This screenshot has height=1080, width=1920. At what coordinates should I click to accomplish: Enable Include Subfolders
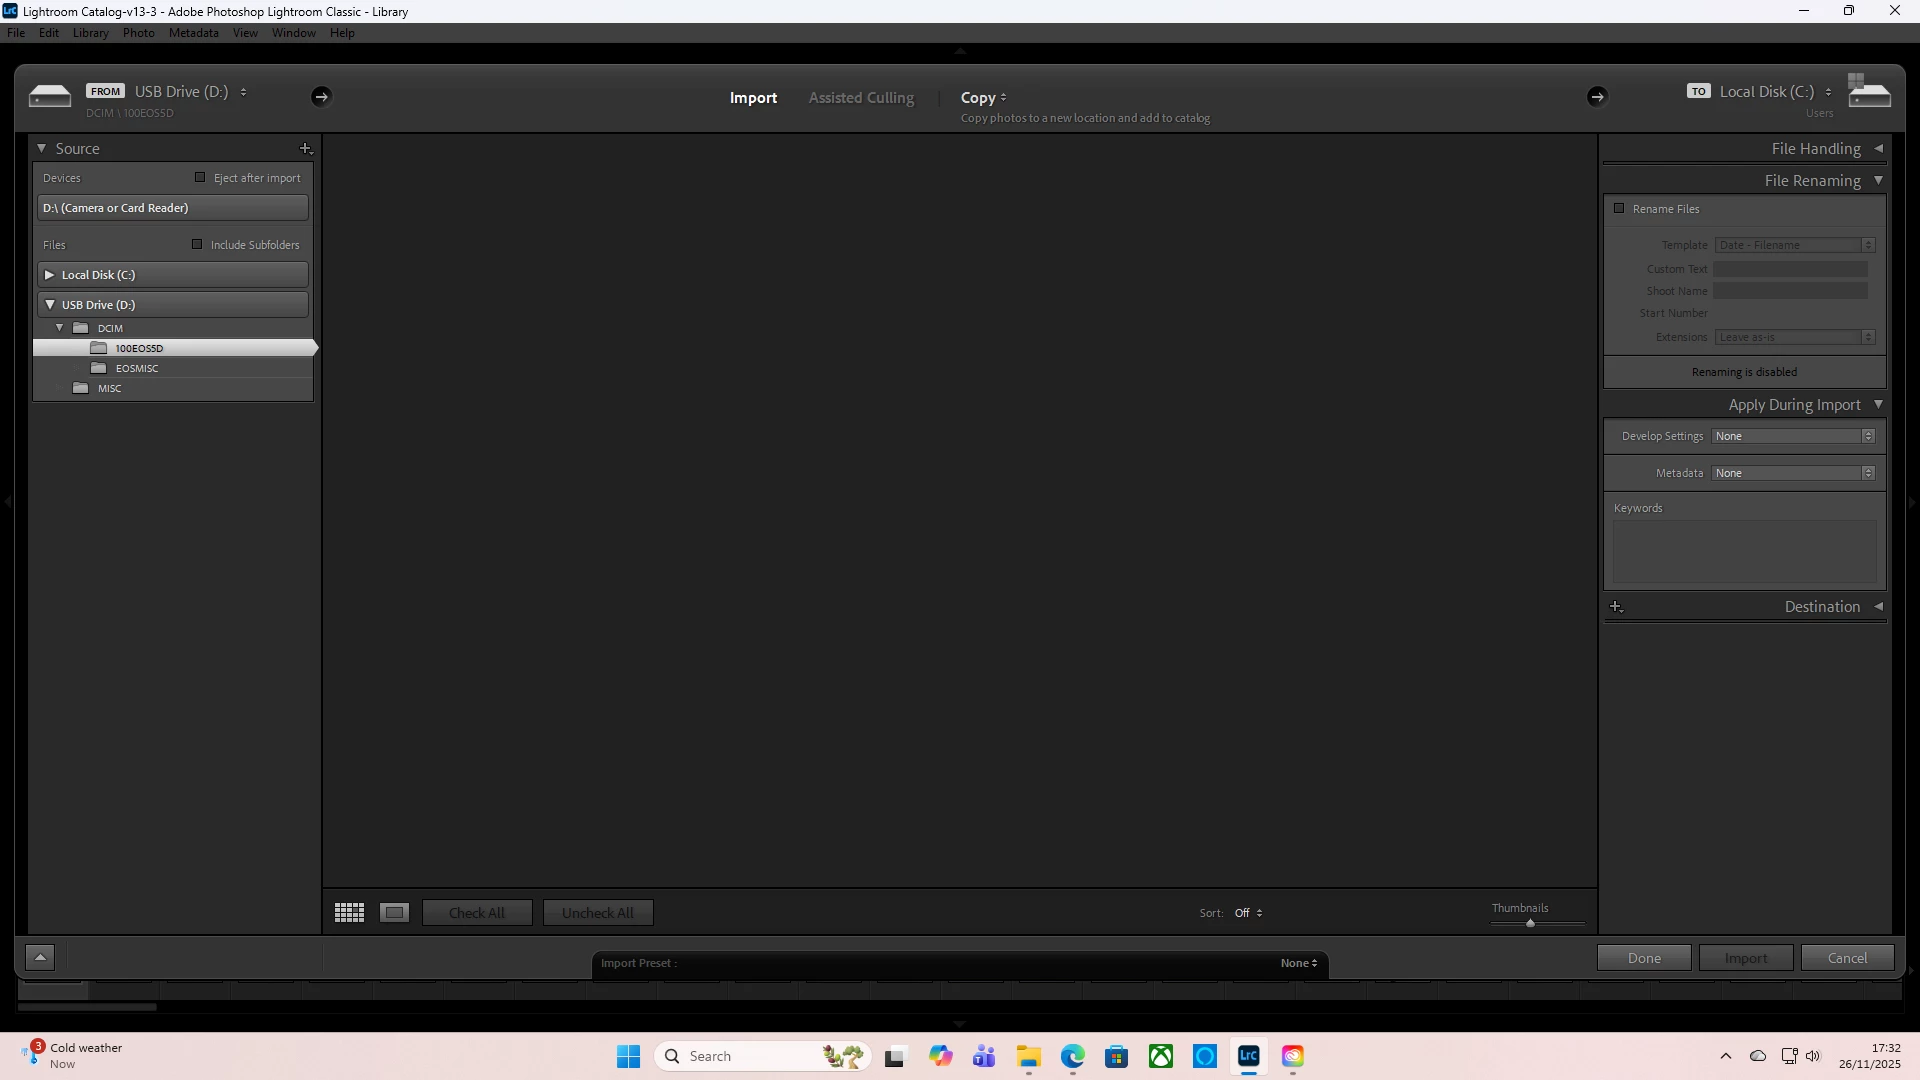click(x=197, y=244)
